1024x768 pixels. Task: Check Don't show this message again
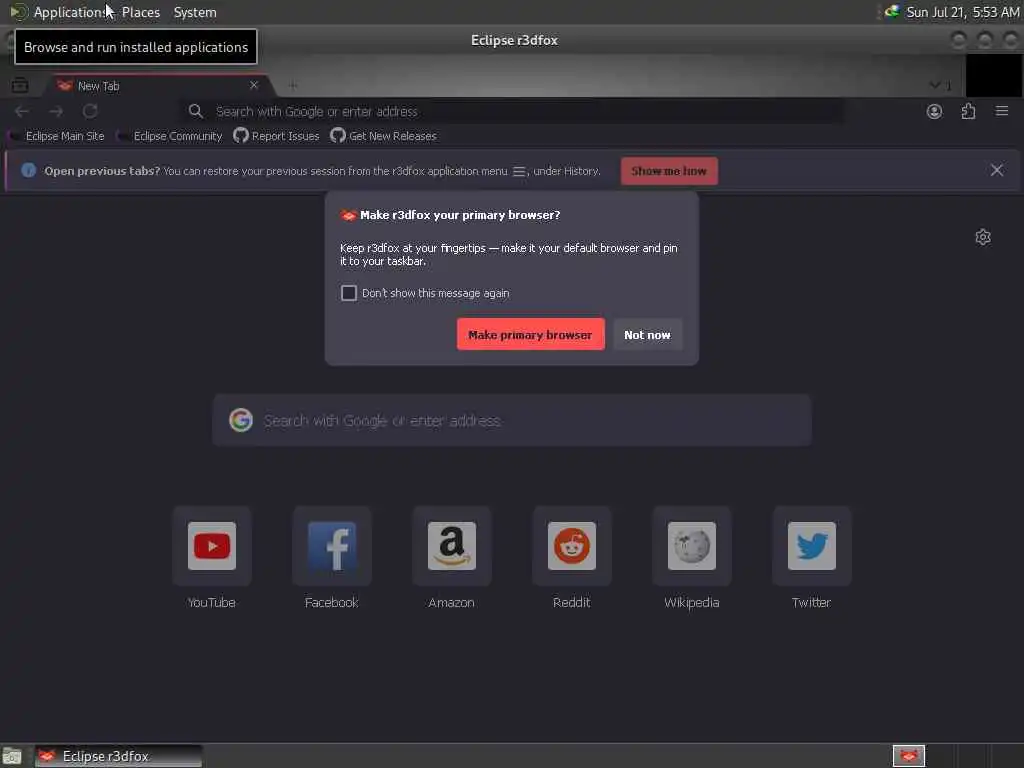coord(349,293)
